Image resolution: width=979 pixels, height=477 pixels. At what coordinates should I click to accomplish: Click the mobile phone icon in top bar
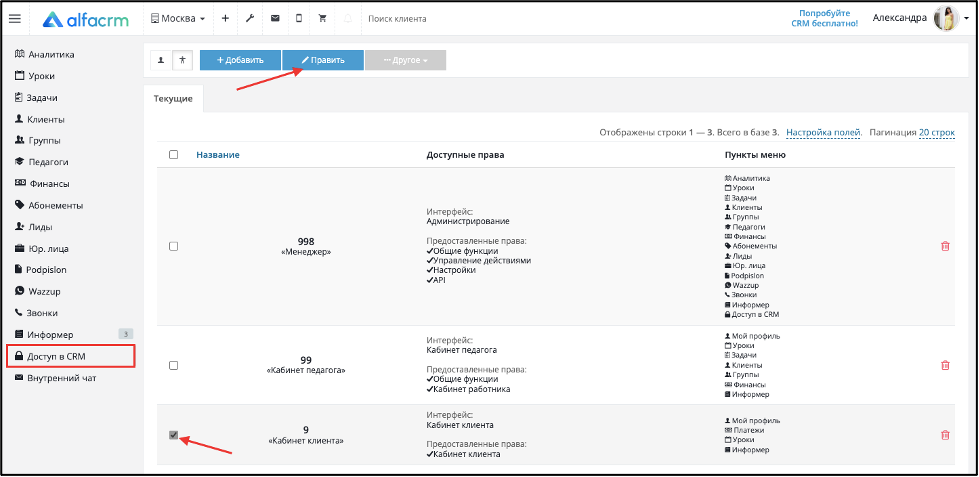(299, 19)
